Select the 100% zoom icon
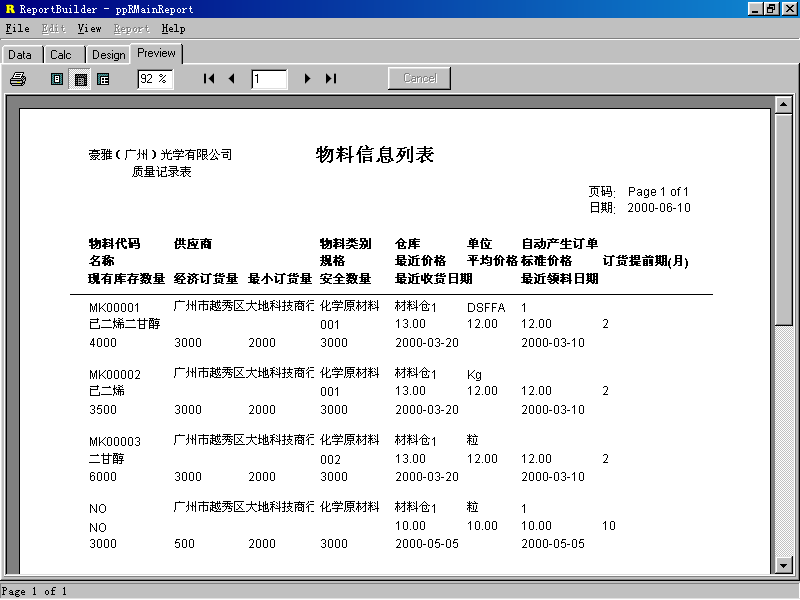The image size is (800, 600). 103,79
